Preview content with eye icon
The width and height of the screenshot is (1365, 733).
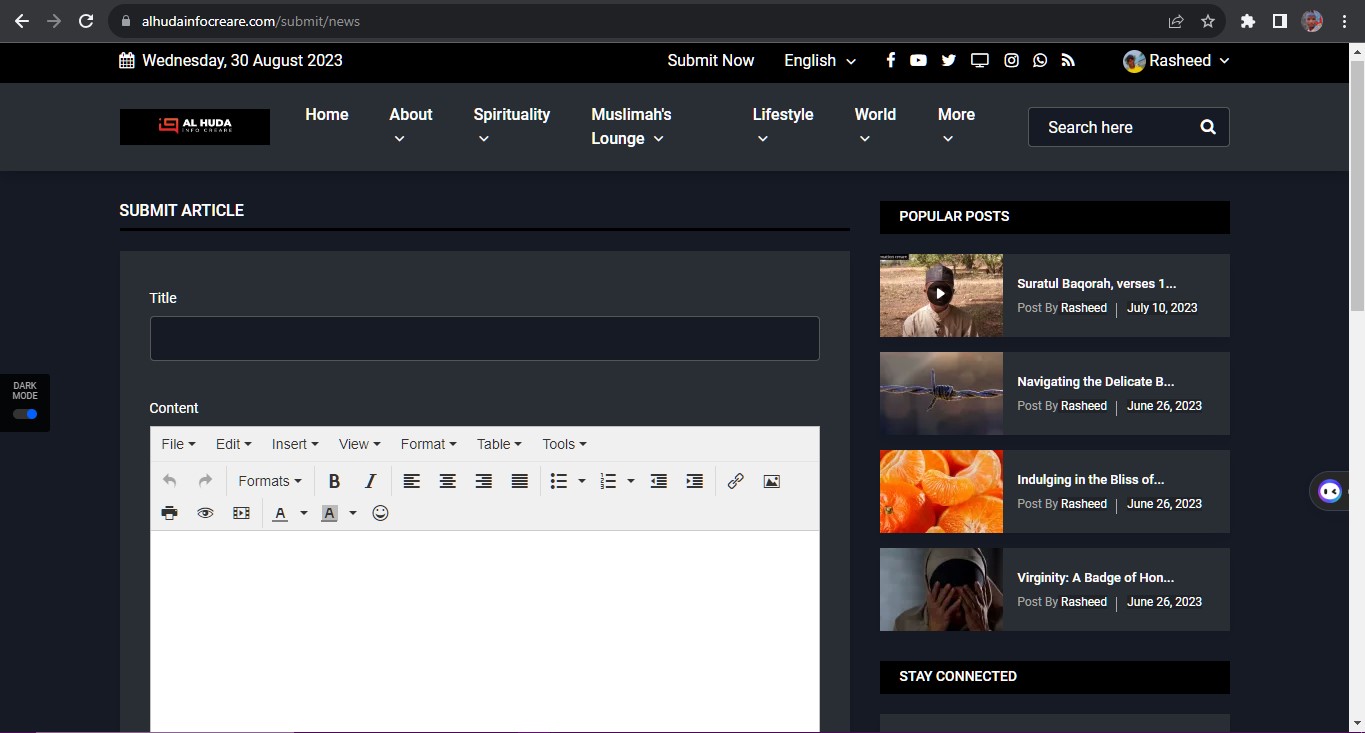point(205,513)
